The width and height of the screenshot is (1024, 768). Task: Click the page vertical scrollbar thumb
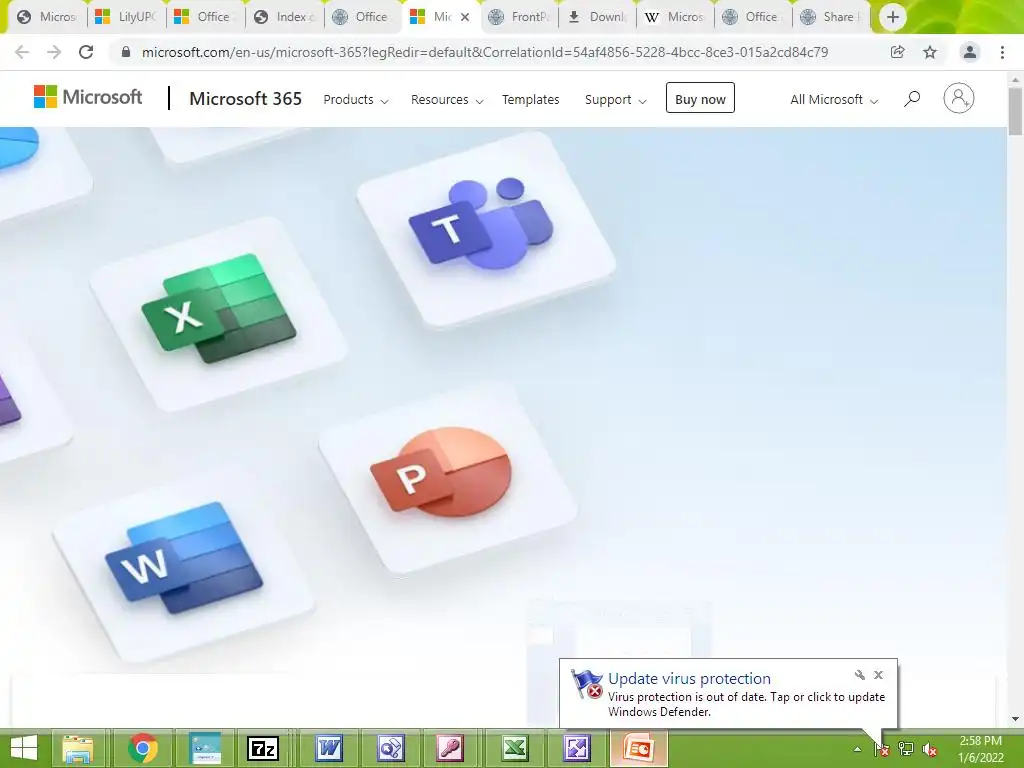click(1016, 112)
